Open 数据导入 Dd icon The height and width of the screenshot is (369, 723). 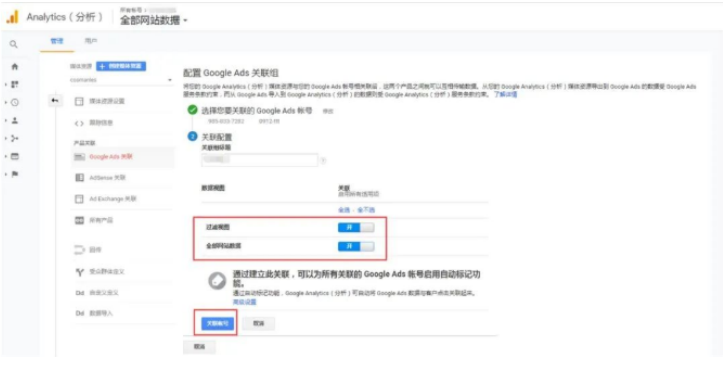coord(79,313)
